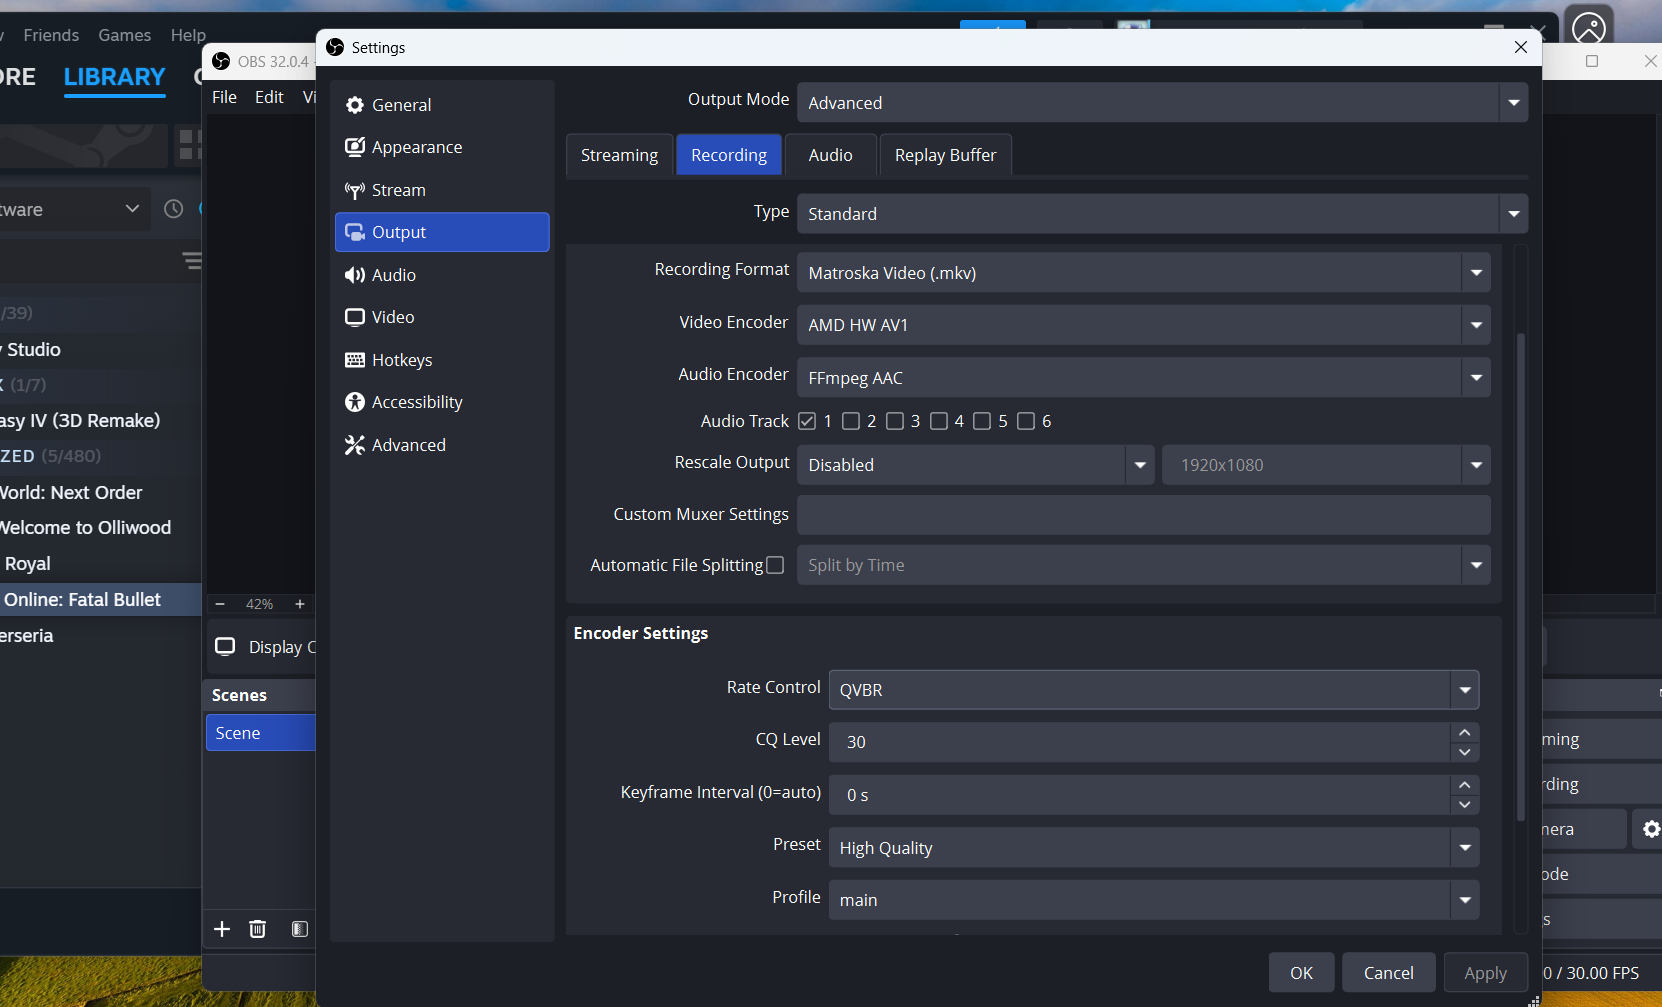Screen dimensions: 1662x1007
Task: Uncheck audio track 1
Action: click(x=807, y=421)
